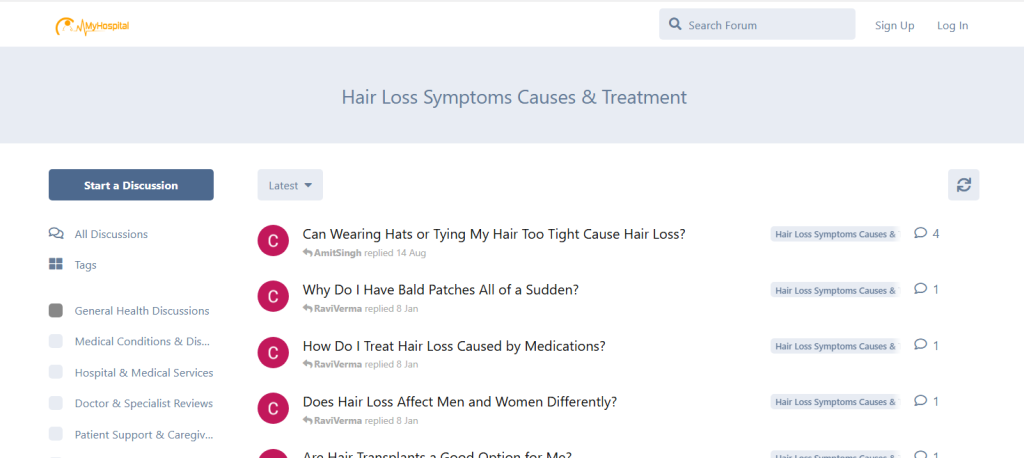
Task: Open the Latest sort dropdown
Action: coord(290,185)
